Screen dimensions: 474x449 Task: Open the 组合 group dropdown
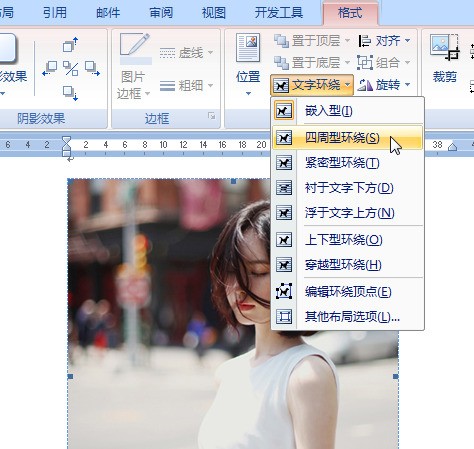point(384,62)
